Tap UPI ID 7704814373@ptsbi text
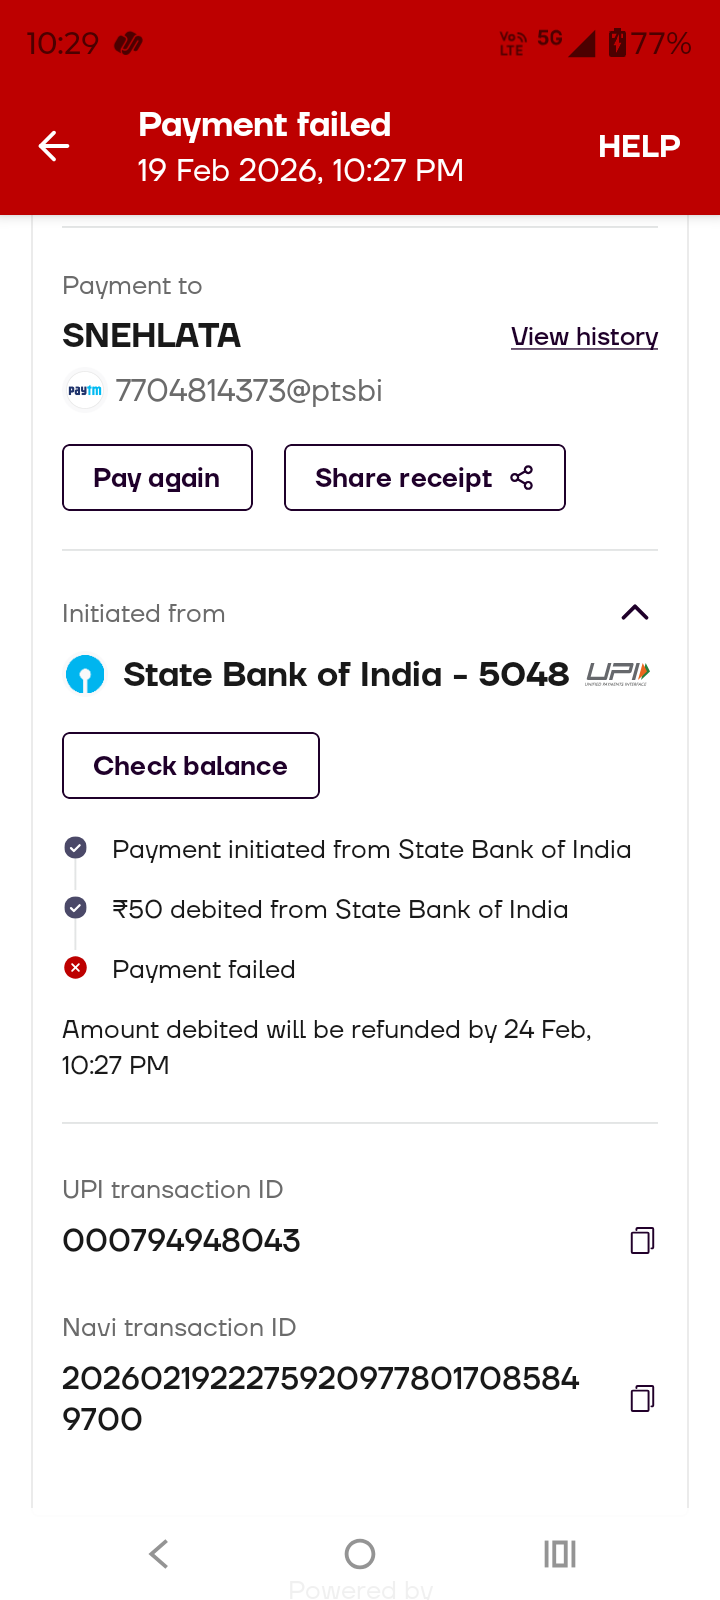Screen dimensions: 720x1600 pyautogui.click(x=249, y=391)
